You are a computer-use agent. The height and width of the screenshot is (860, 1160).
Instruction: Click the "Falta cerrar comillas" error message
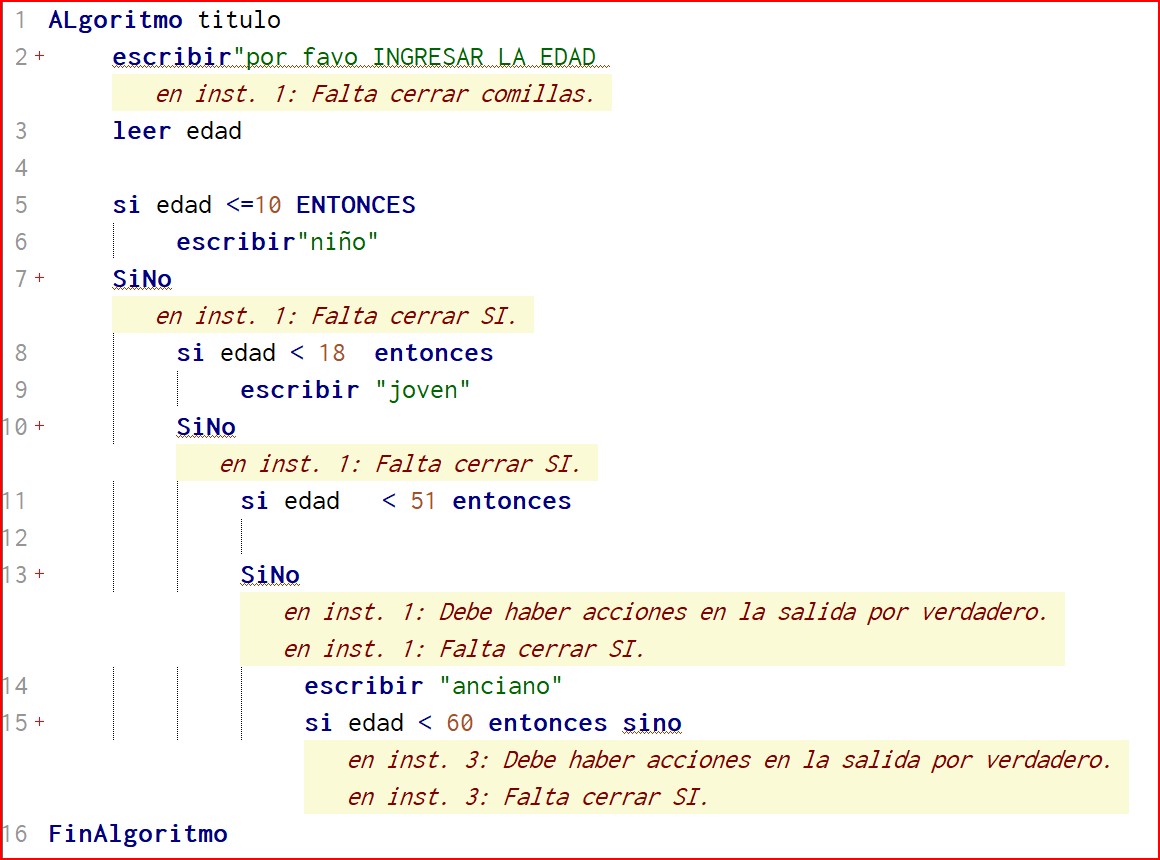375,94
